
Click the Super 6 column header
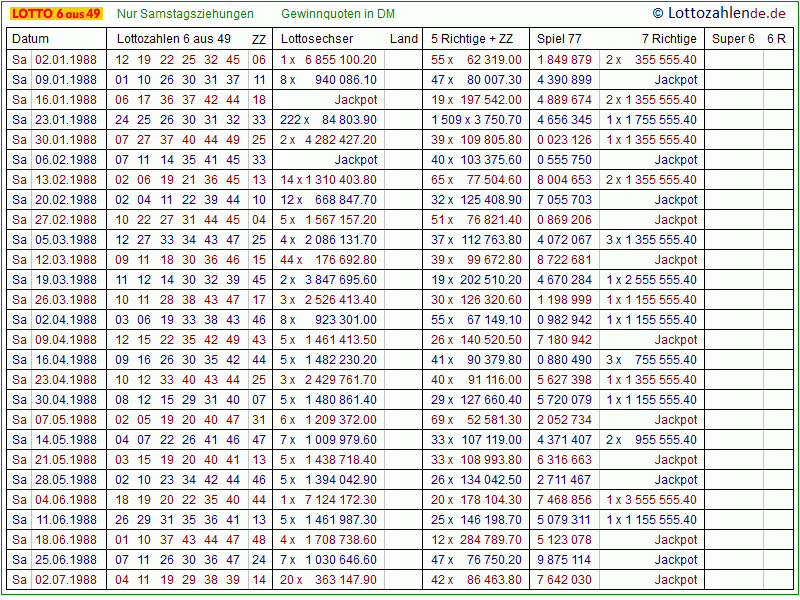733,39
